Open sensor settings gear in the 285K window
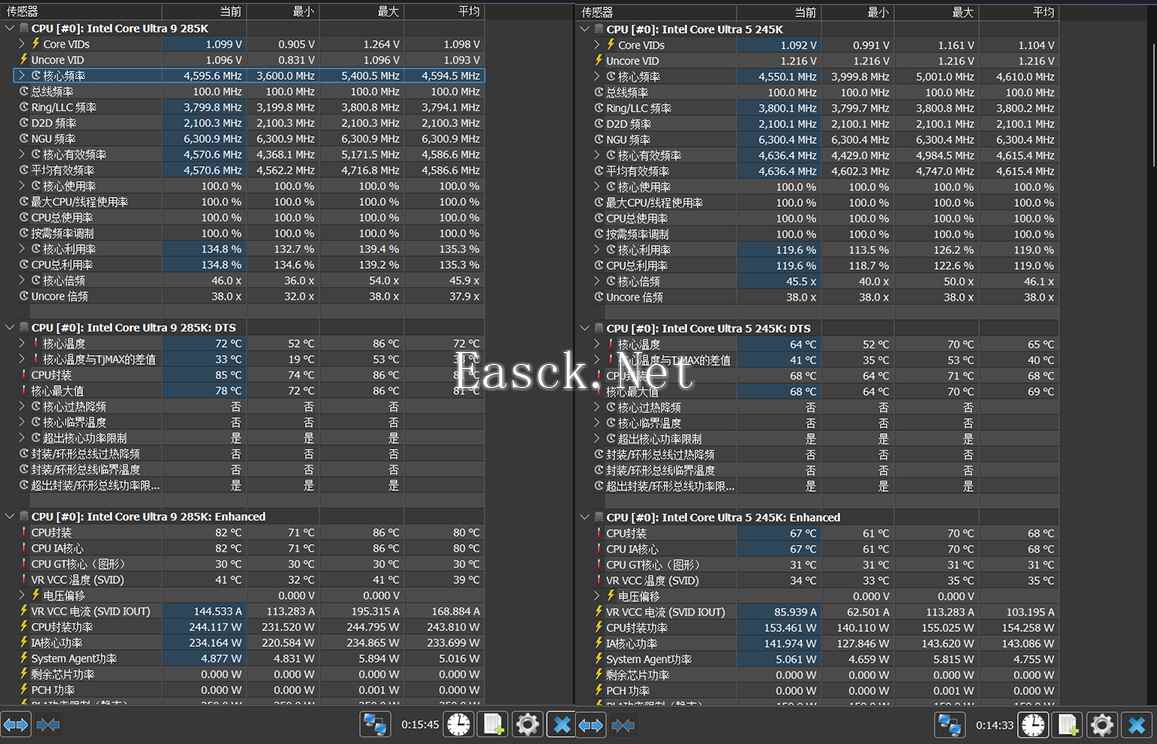The height and width of the screenshot is (744, 1157). 527,725
